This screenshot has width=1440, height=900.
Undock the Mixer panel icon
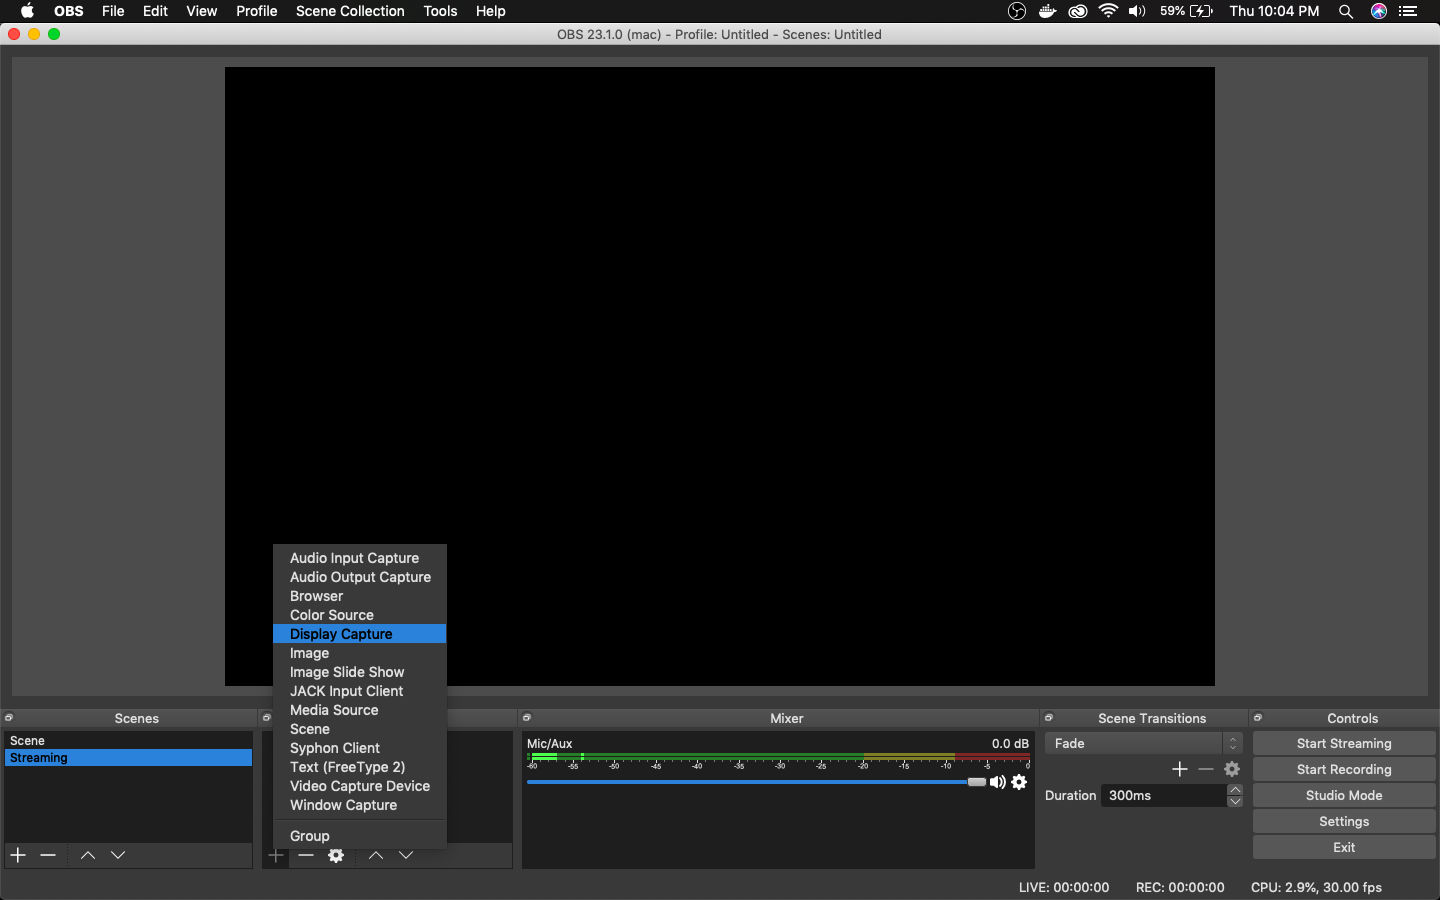coord(527,718)
